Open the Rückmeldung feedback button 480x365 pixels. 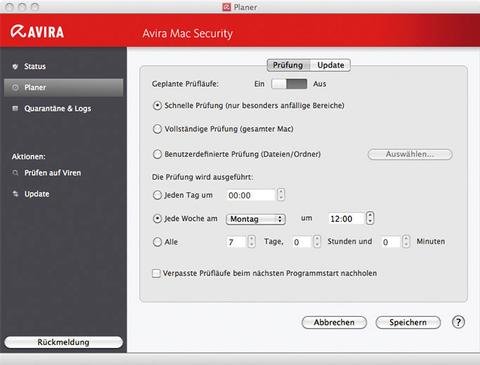click(63, 342)
